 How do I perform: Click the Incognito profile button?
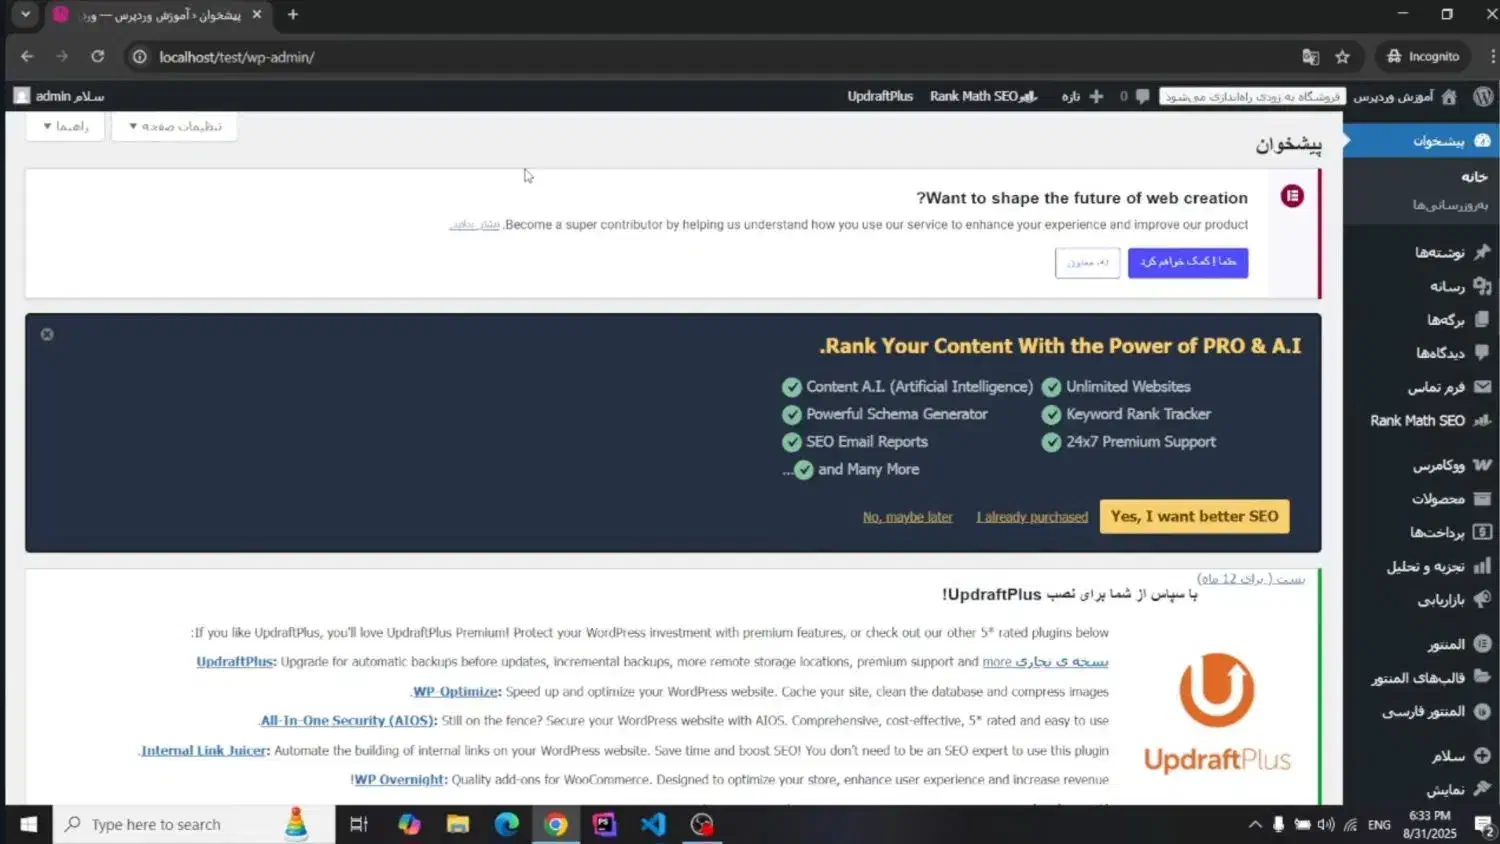click(x=1422, y=57)
